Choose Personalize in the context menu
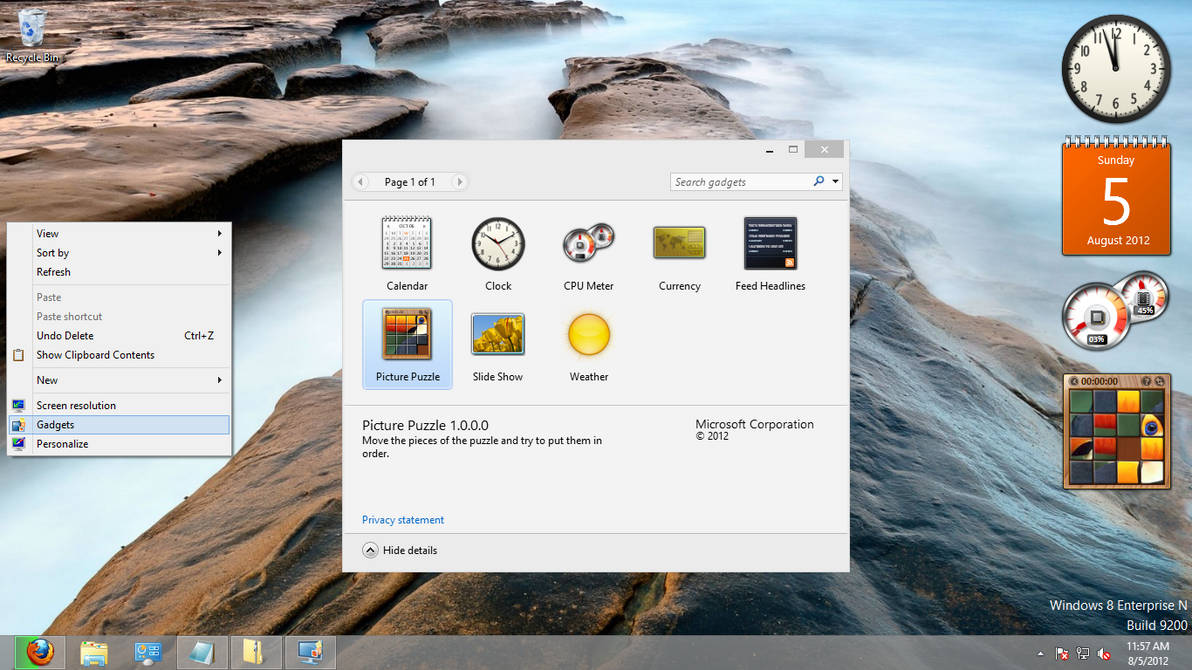 pyautogui.click(x=119, y=443)
